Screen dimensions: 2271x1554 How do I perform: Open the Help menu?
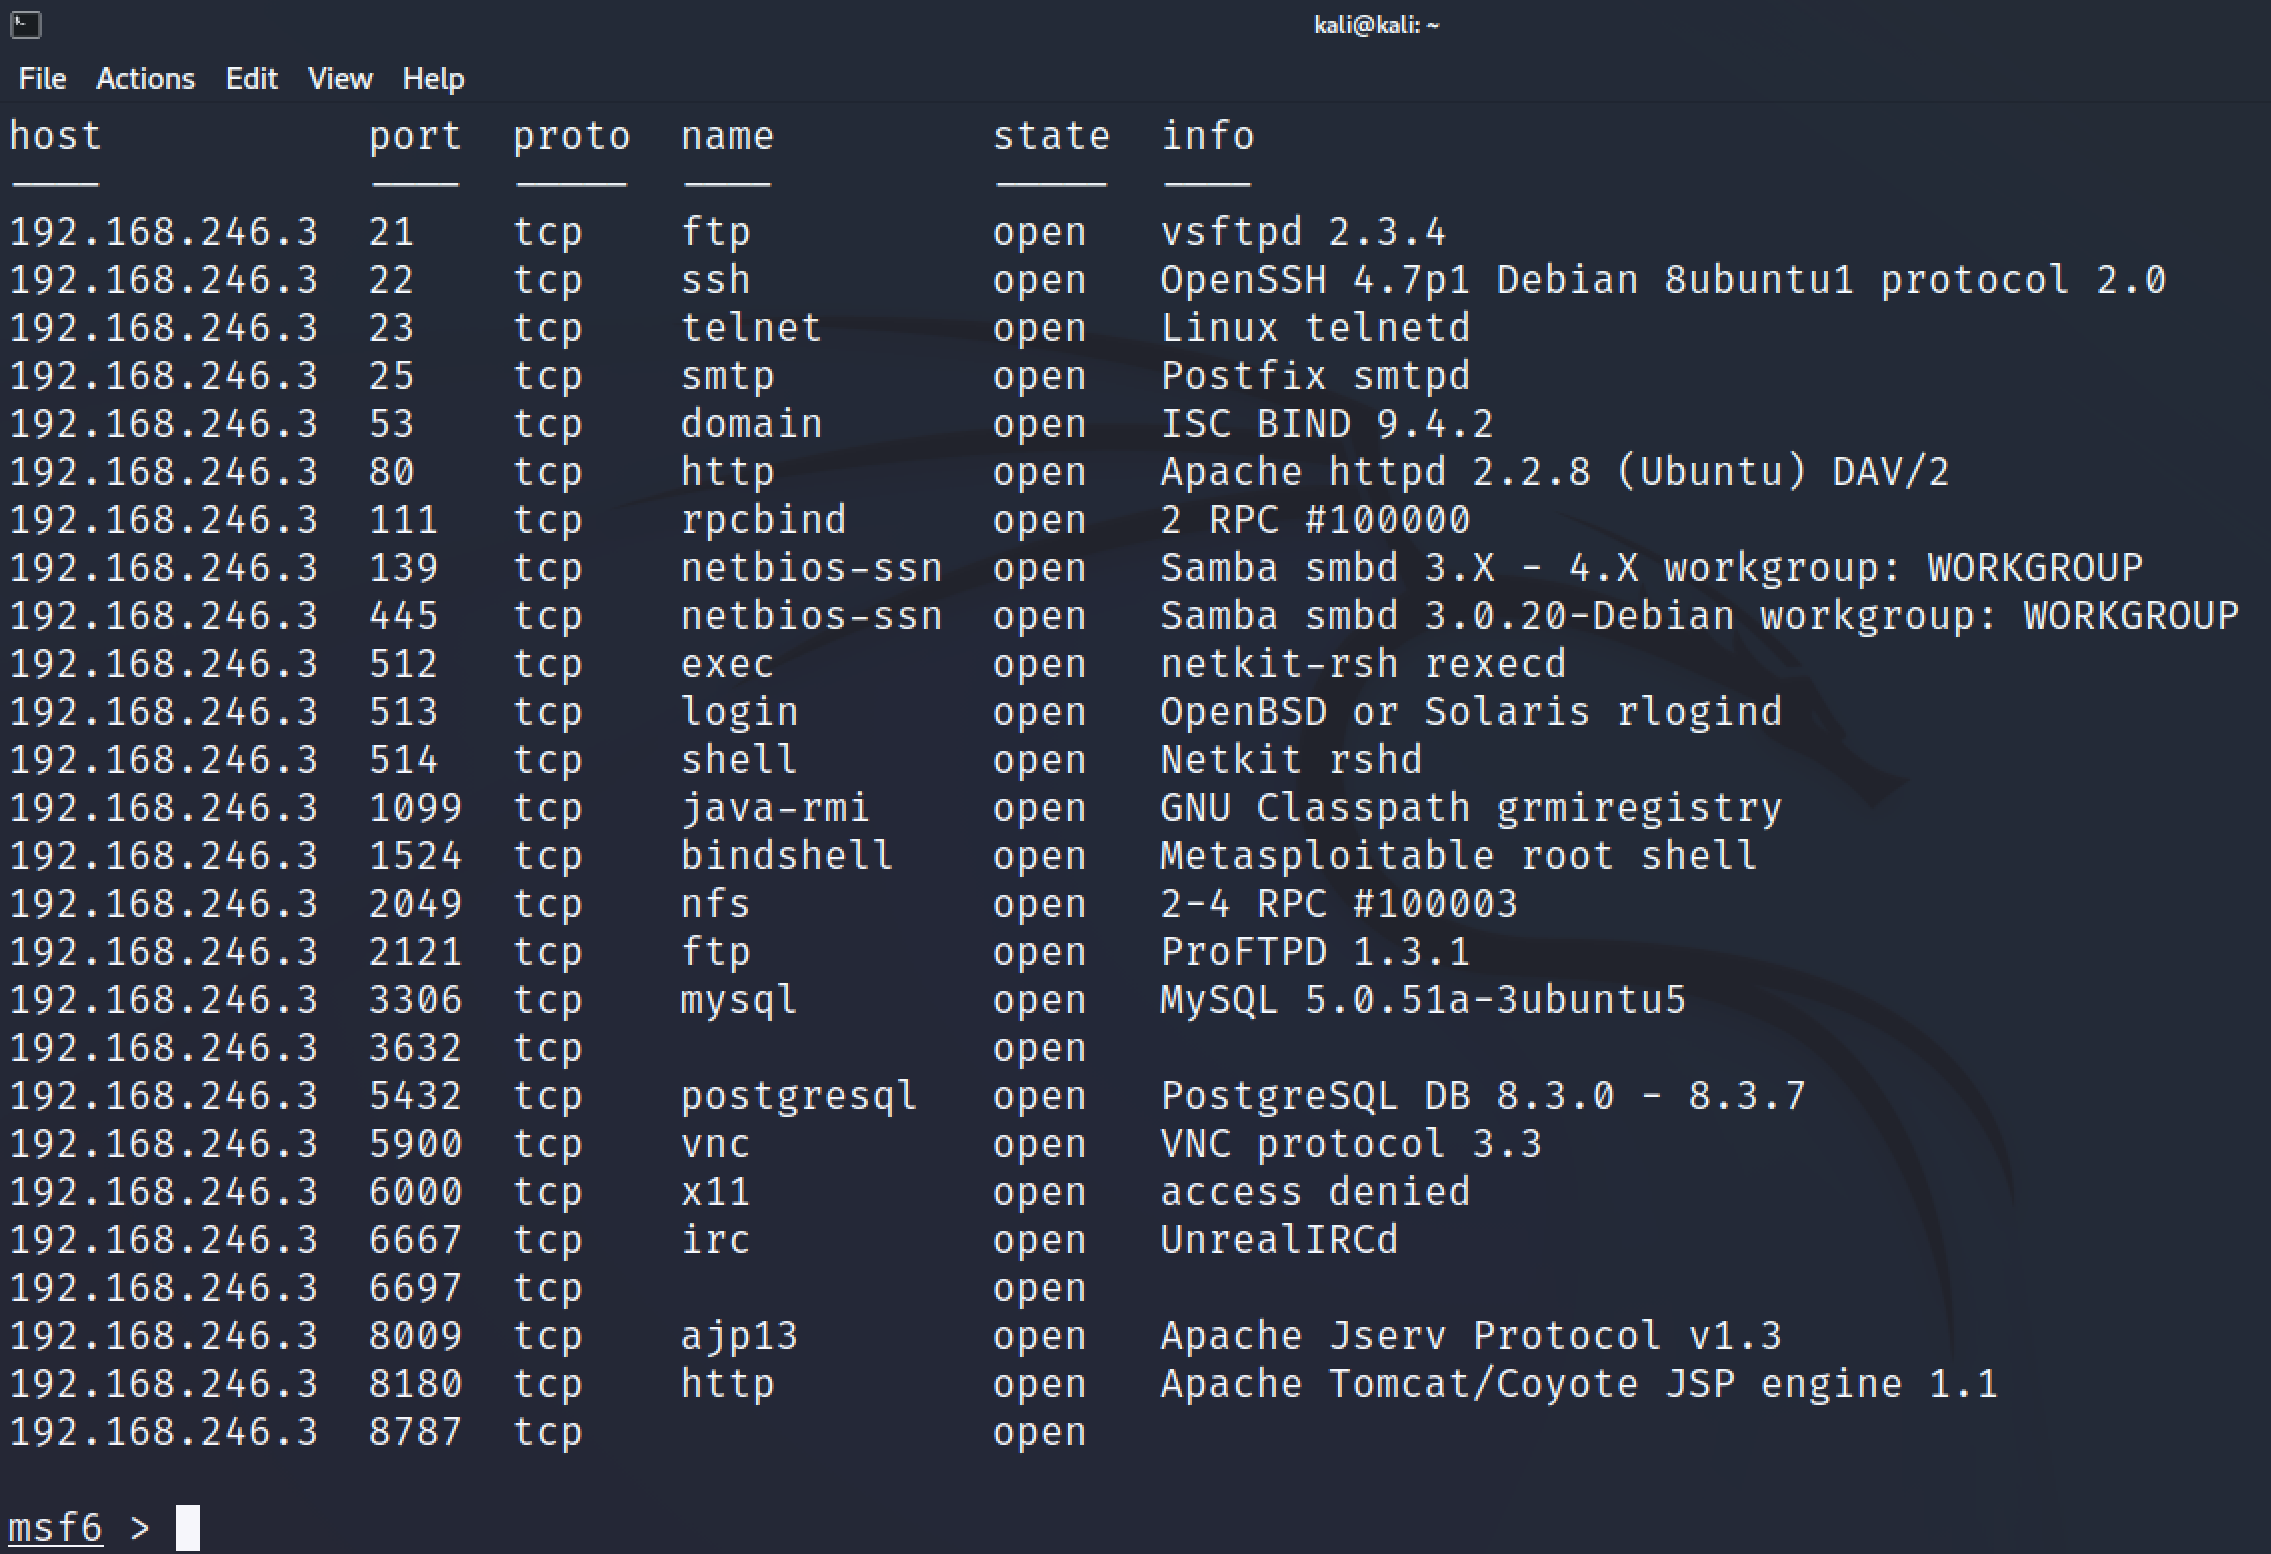tap(433, 79)
